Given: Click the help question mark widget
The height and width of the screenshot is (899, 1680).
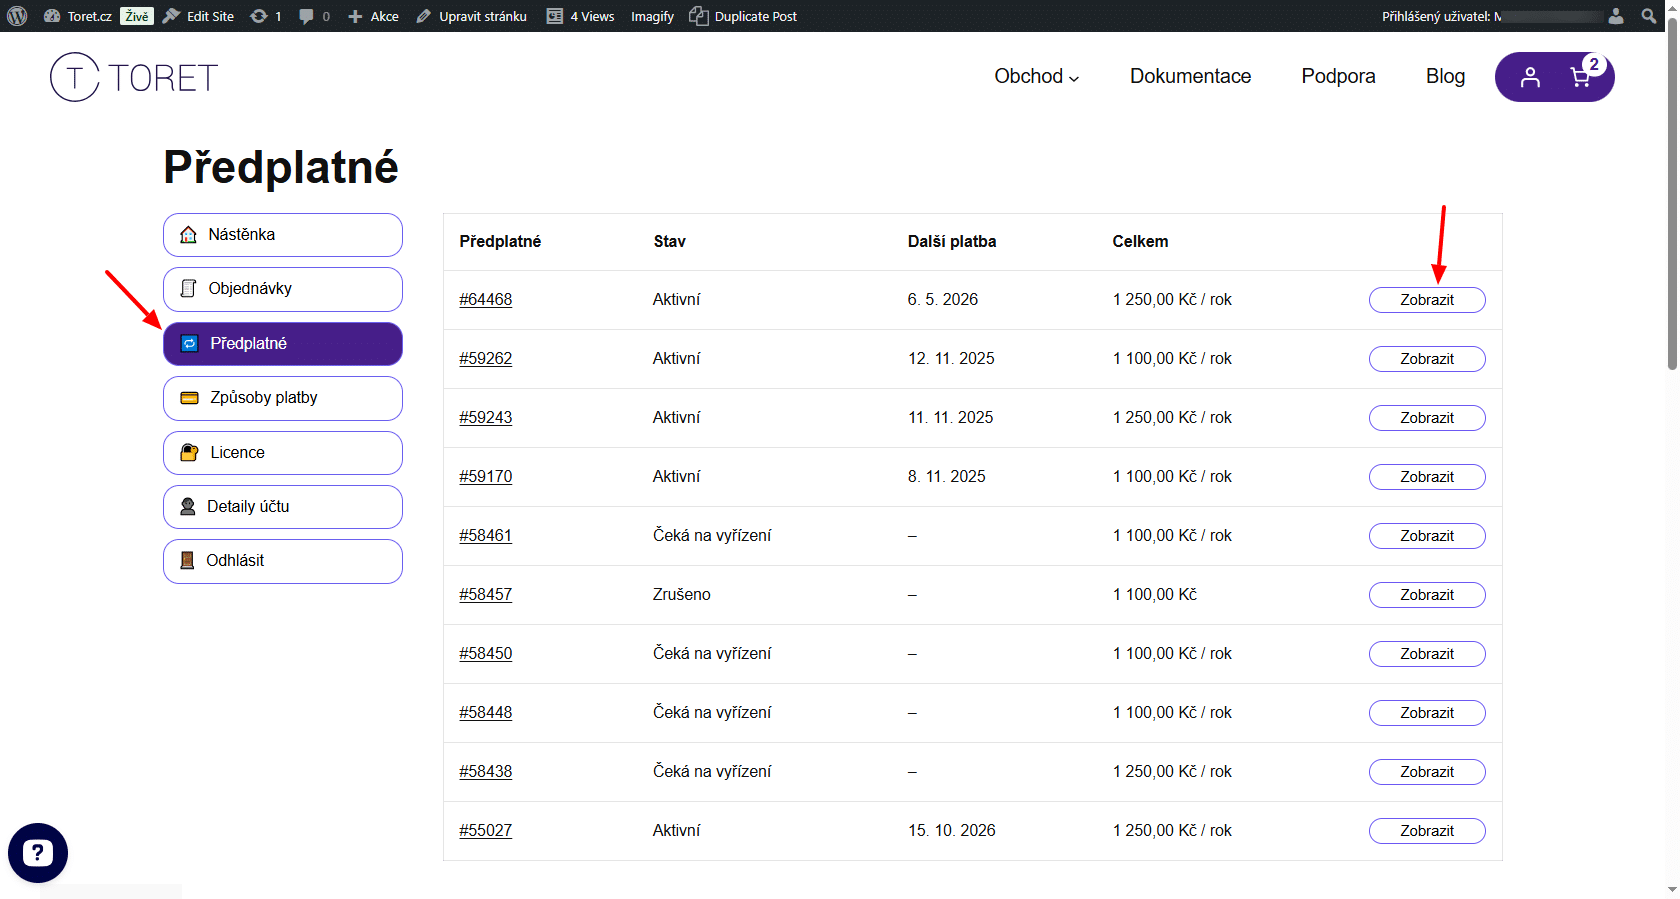Looking at the screenshot, I should (x=38, y=853).
